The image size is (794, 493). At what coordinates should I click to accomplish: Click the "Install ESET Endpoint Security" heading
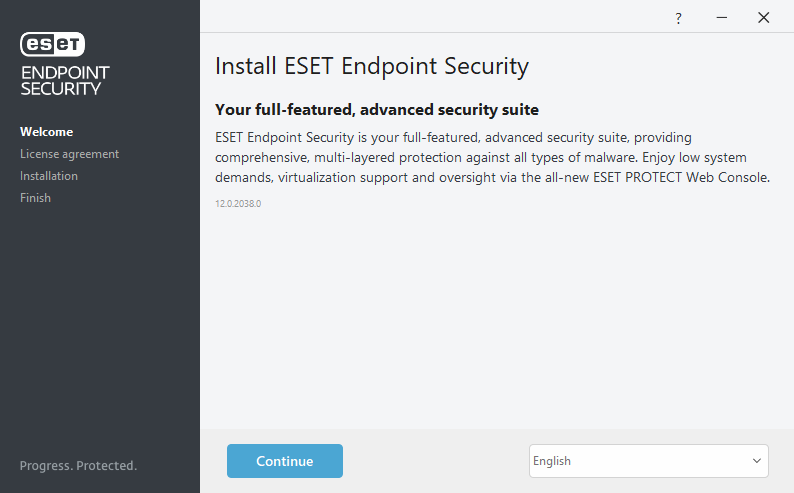click(371, 67)
